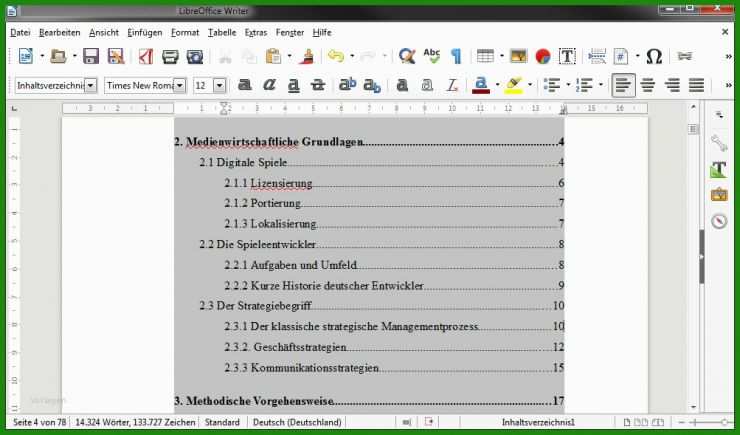Apply superscript formatting
The height and width of the screenshot is (435, 740).
[347, 85]
